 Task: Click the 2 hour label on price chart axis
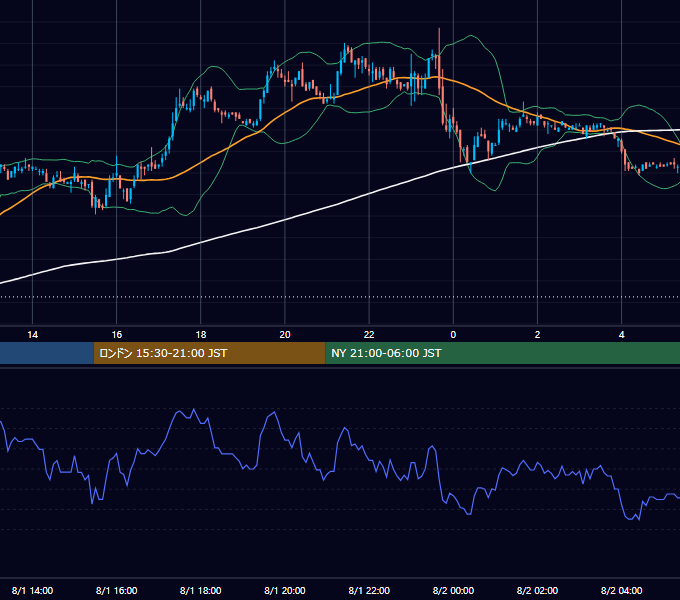point(537,335)
